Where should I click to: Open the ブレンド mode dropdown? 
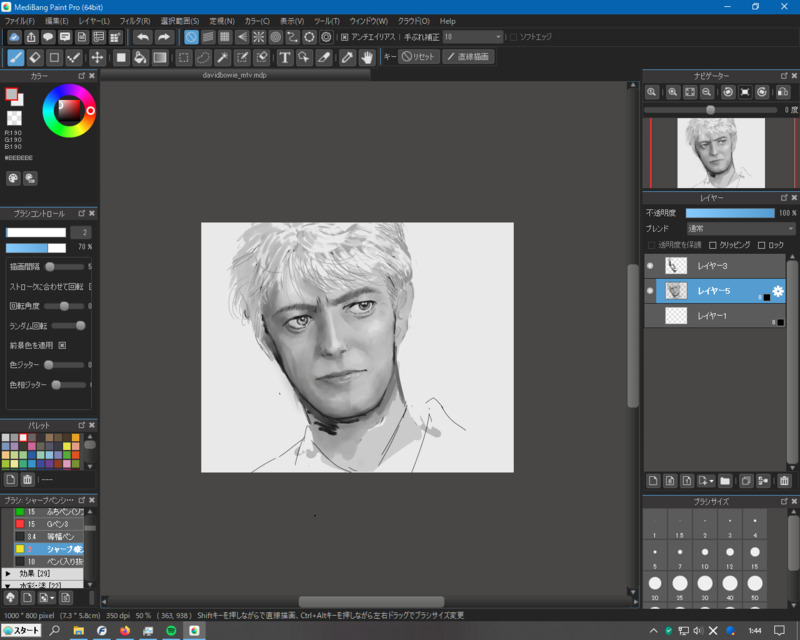pos(740,228)
